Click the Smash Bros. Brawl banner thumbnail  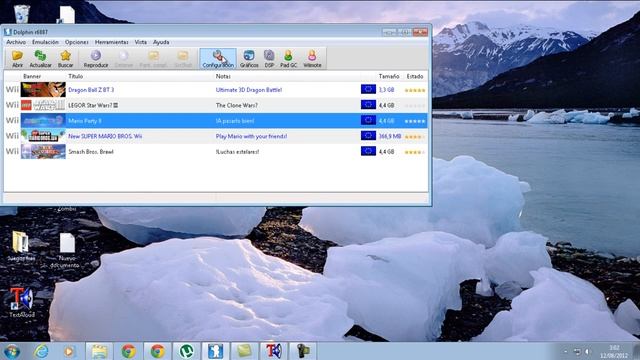[x=43, y=151]
